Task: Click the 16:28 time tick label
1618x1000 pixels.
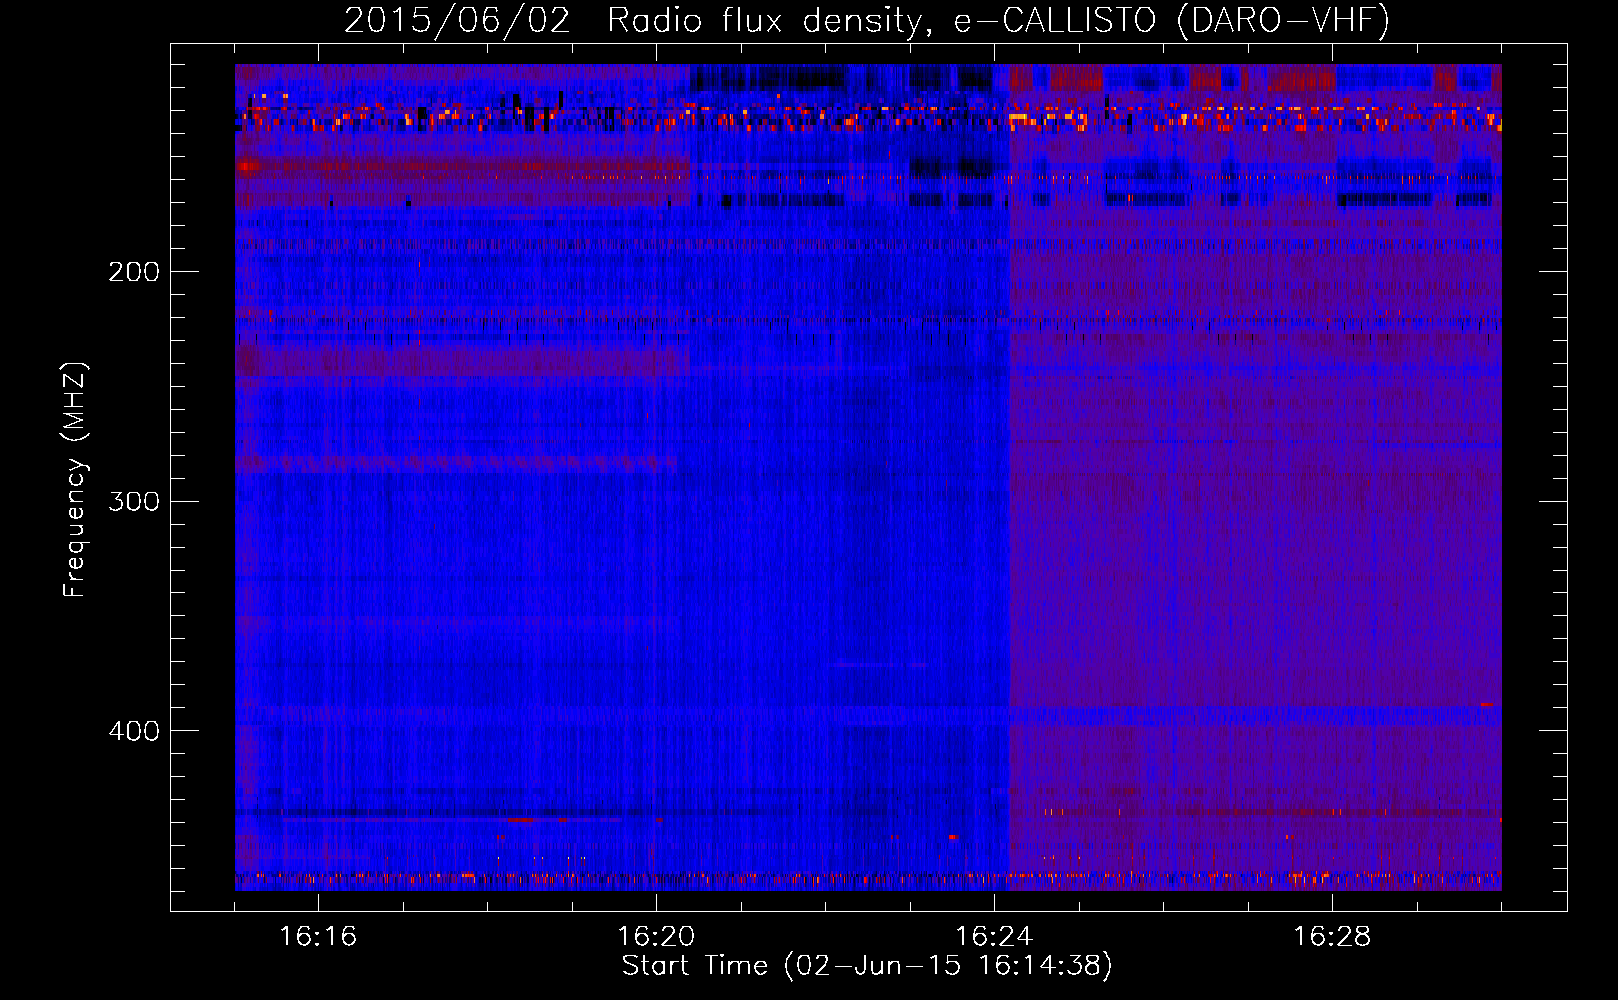Action: [x=1332, y=937]
